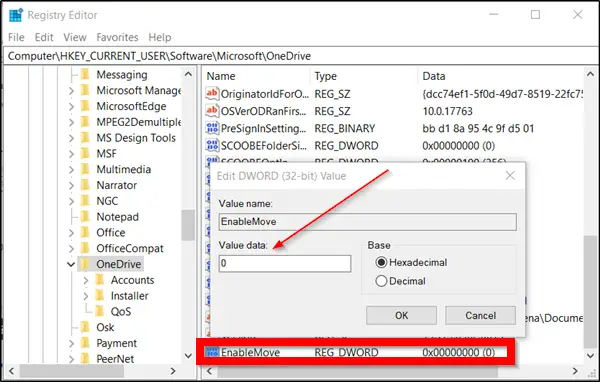Expand the MS Design Tools key
The width and height of the screenshot is (600, 382).
(71, 138)
